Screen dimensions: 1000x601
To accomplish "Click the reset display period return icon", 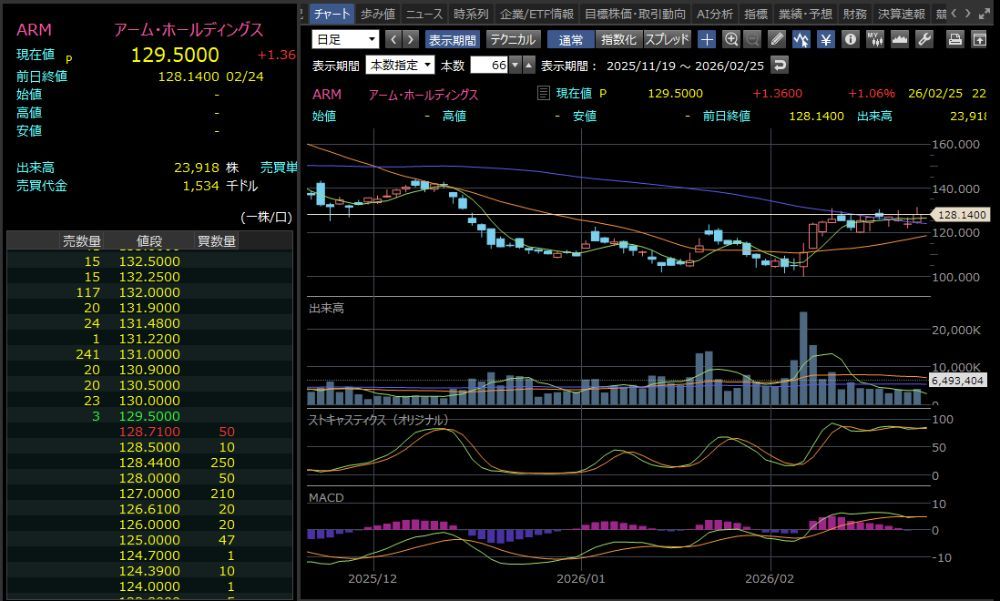I will [x=779, y=65].
